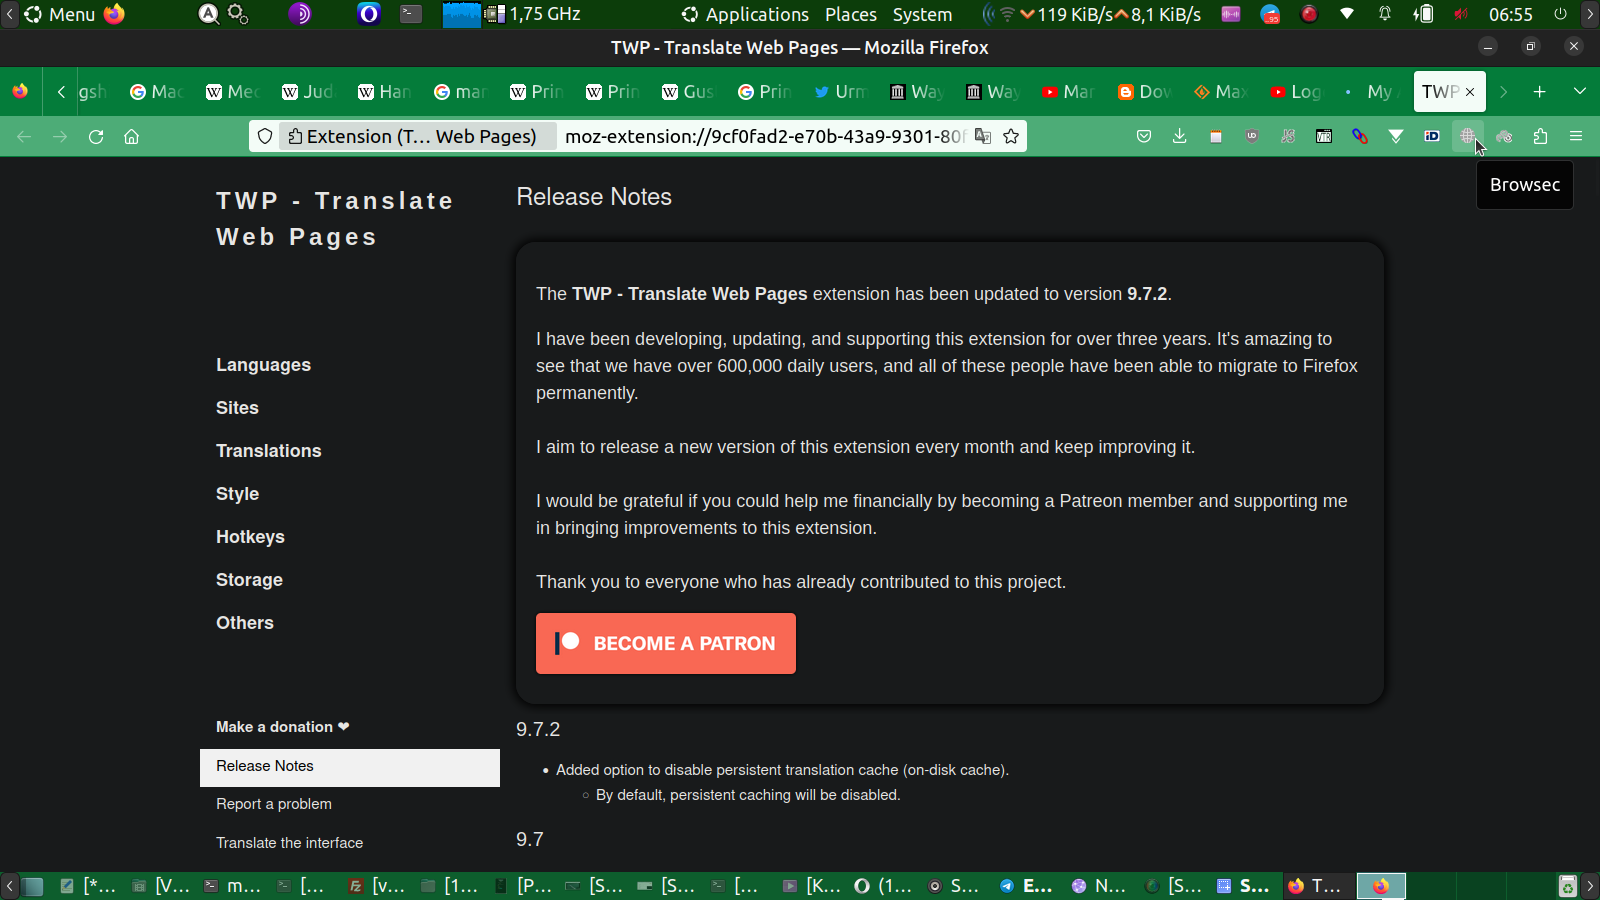The image size is (1600, 900).
Task: Close the TWP tab
Action: click(1470, 92)
